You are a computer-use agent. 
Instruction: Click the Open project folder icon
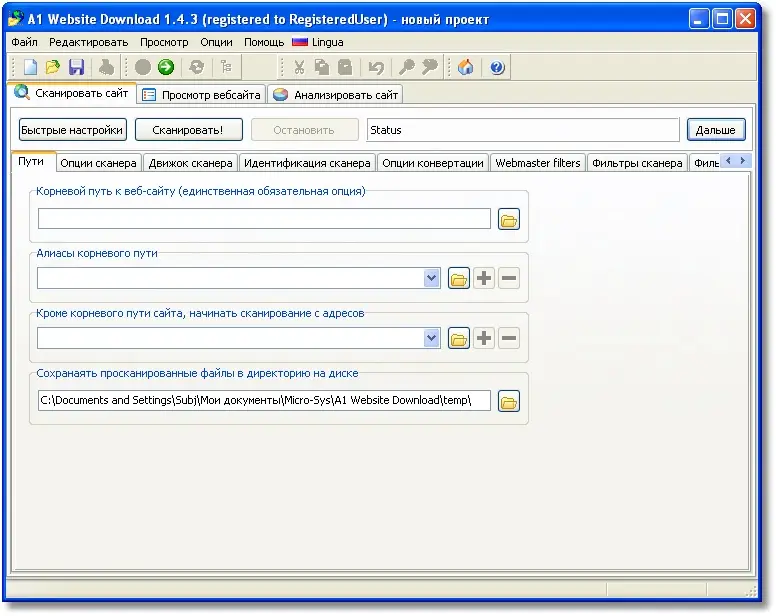pyautogui.click(x=52, y=67)
